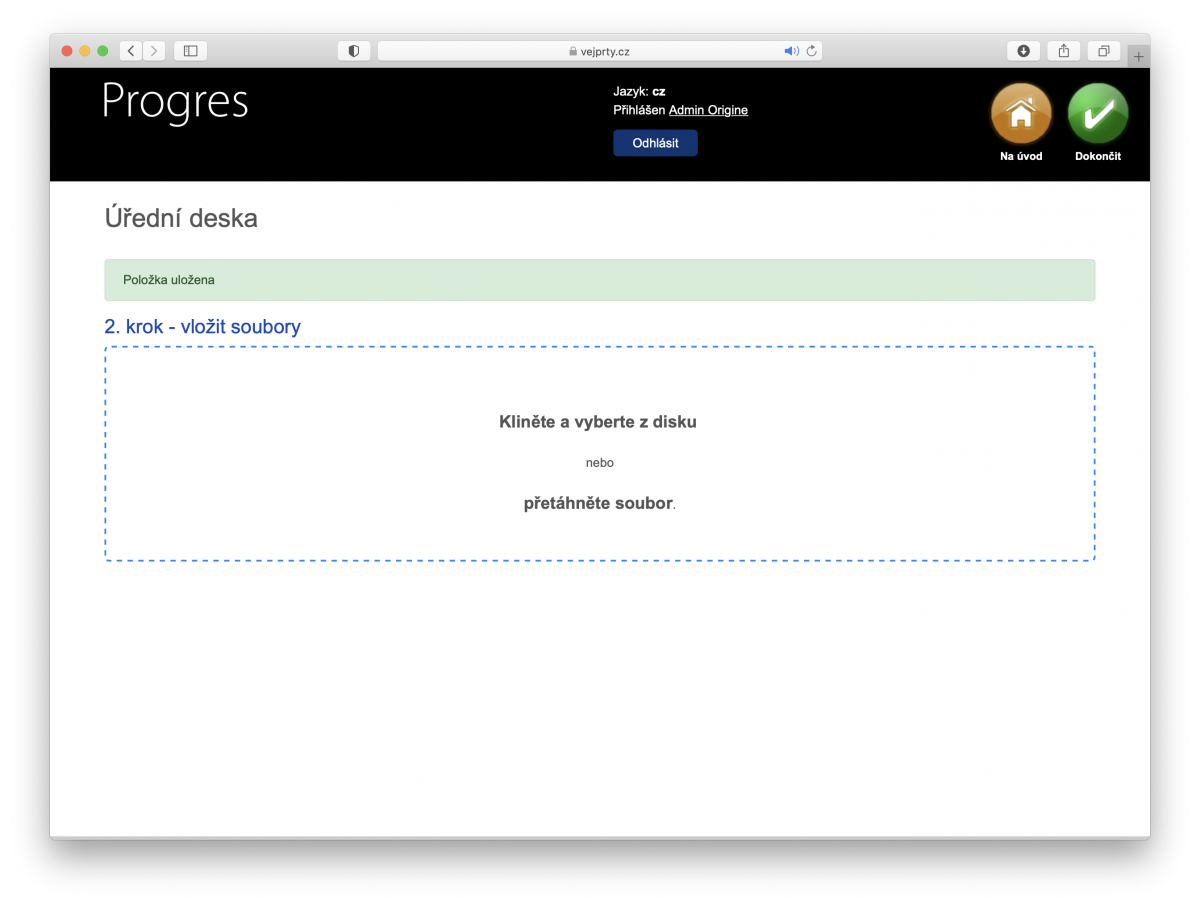Screen dimensions: 1200x906
Task: Click the vejprty.cz address bar
Action: point(598,51)
